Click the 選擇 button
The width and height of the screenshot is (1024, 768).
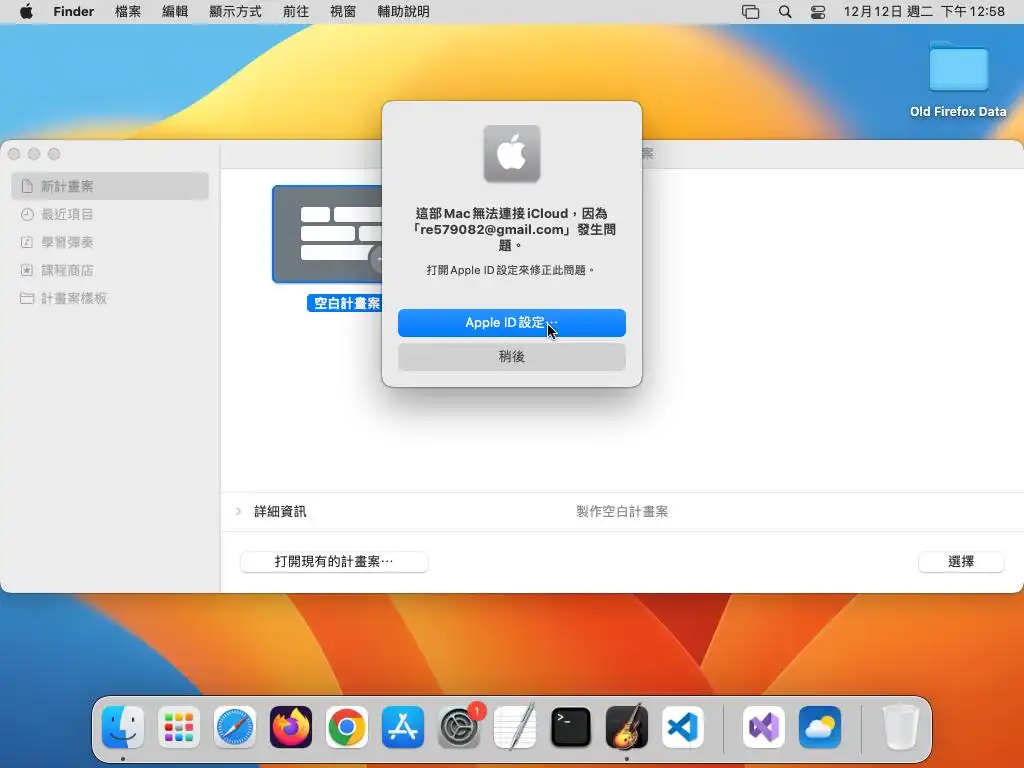961,562
